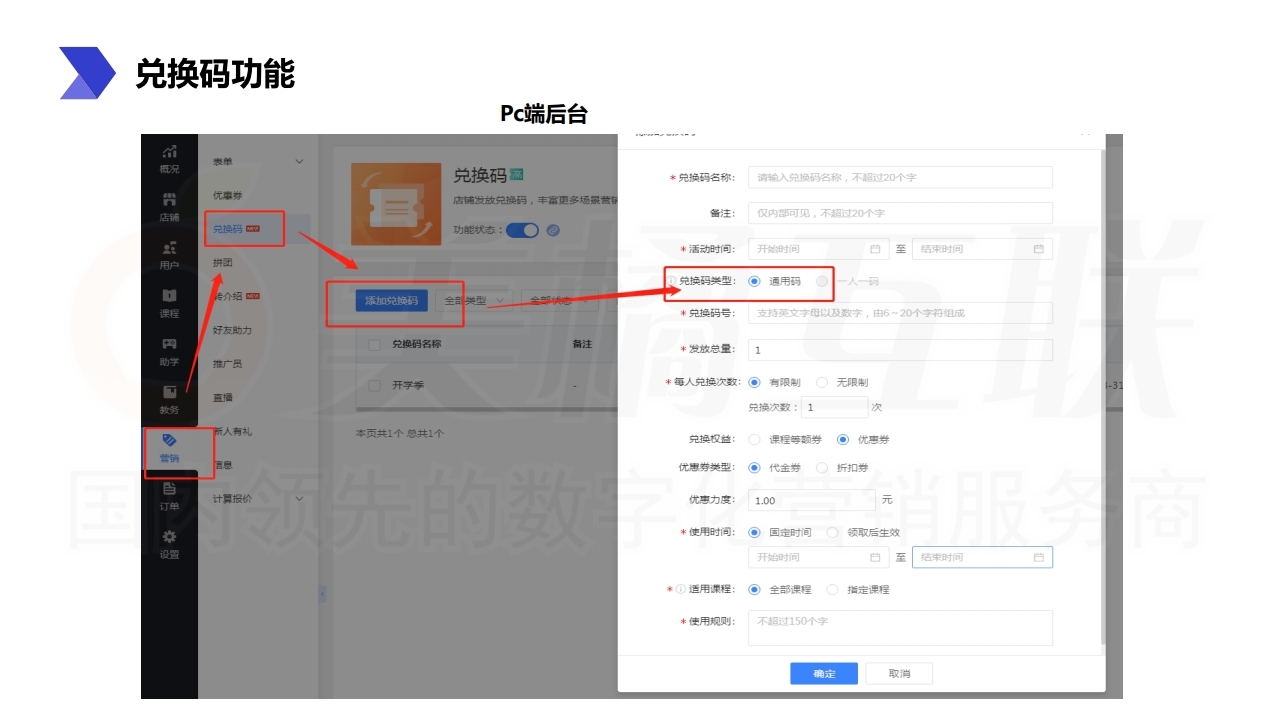Open the 用户 users sidebar icon
This screenshot has width=1280, height=720.
[169, 247]
